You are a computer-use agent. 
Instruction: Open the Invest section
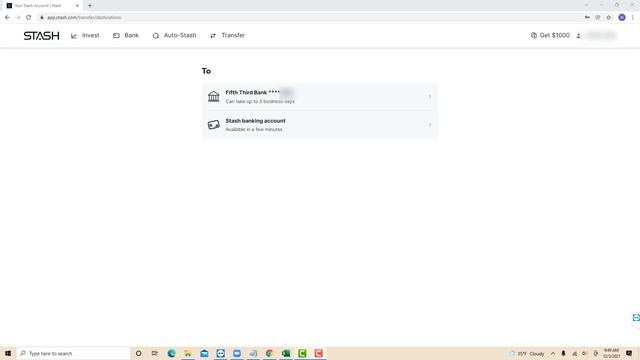[x=85, y=36]
